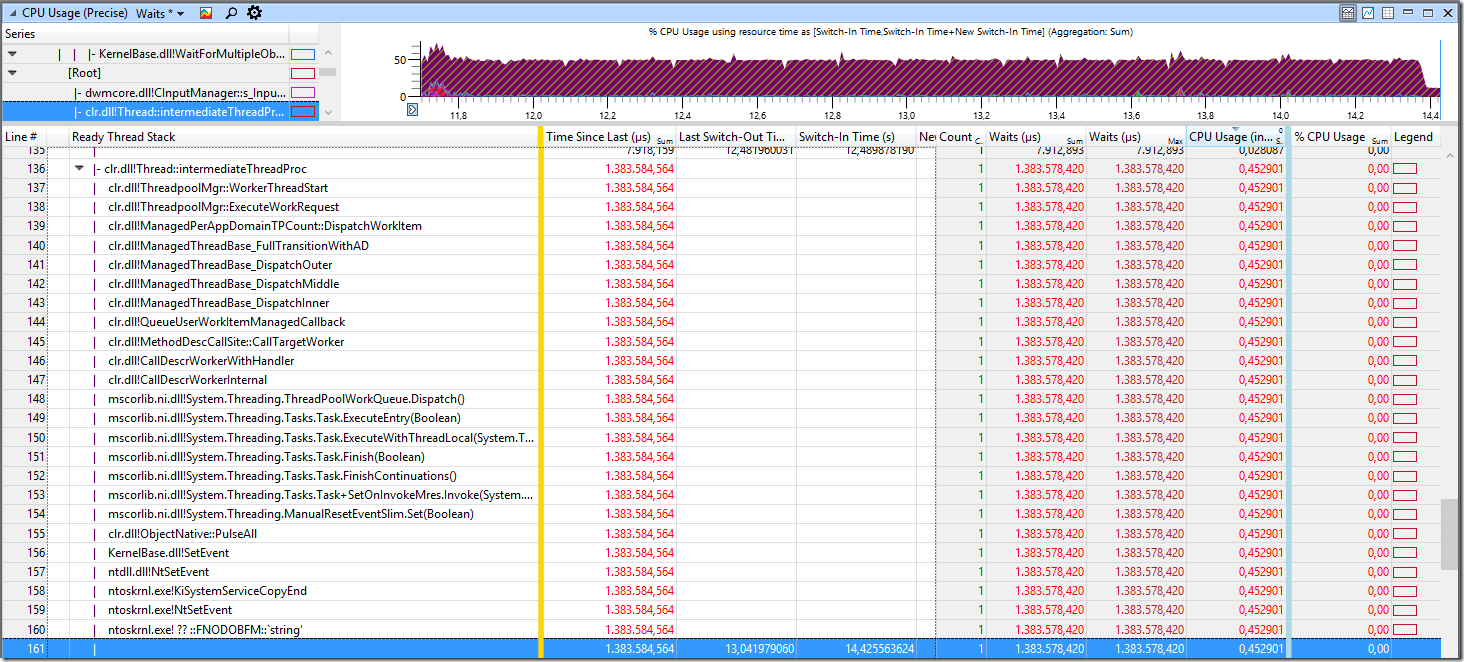
Task: Maximize the CPU Usage panel
Action: 1429,13
